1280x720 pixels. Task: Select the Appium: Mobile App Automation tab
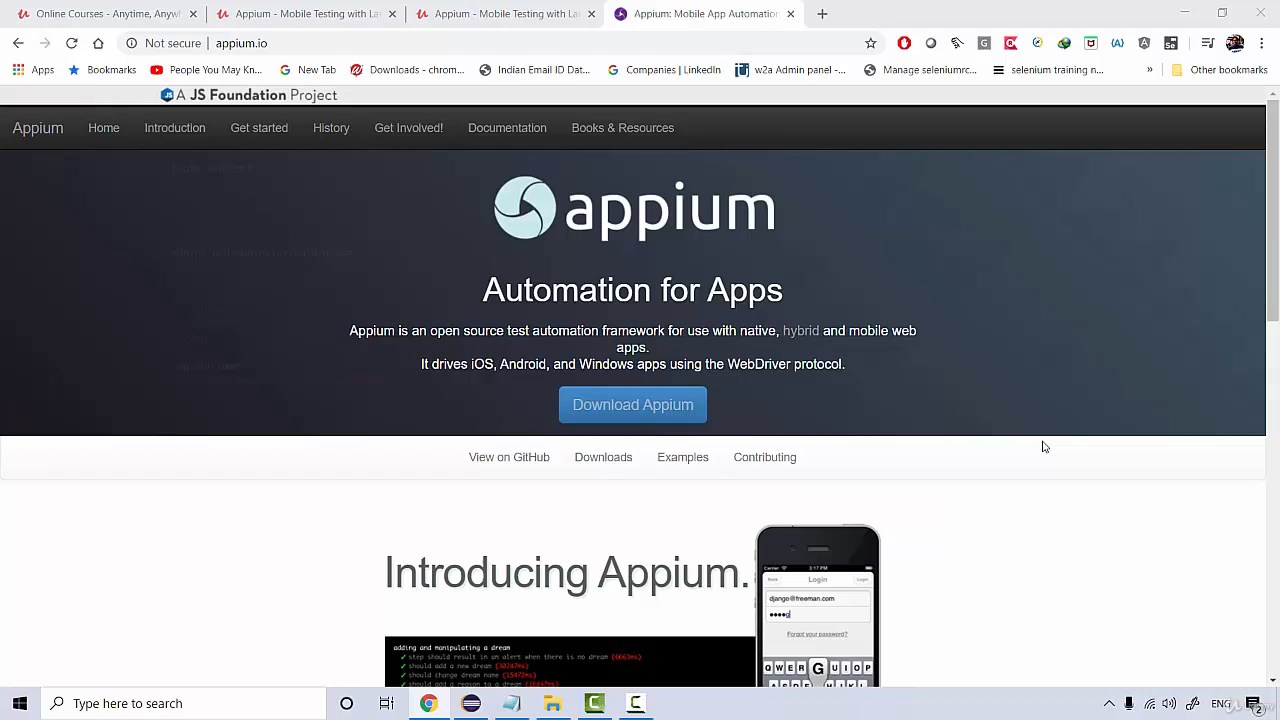705,14
